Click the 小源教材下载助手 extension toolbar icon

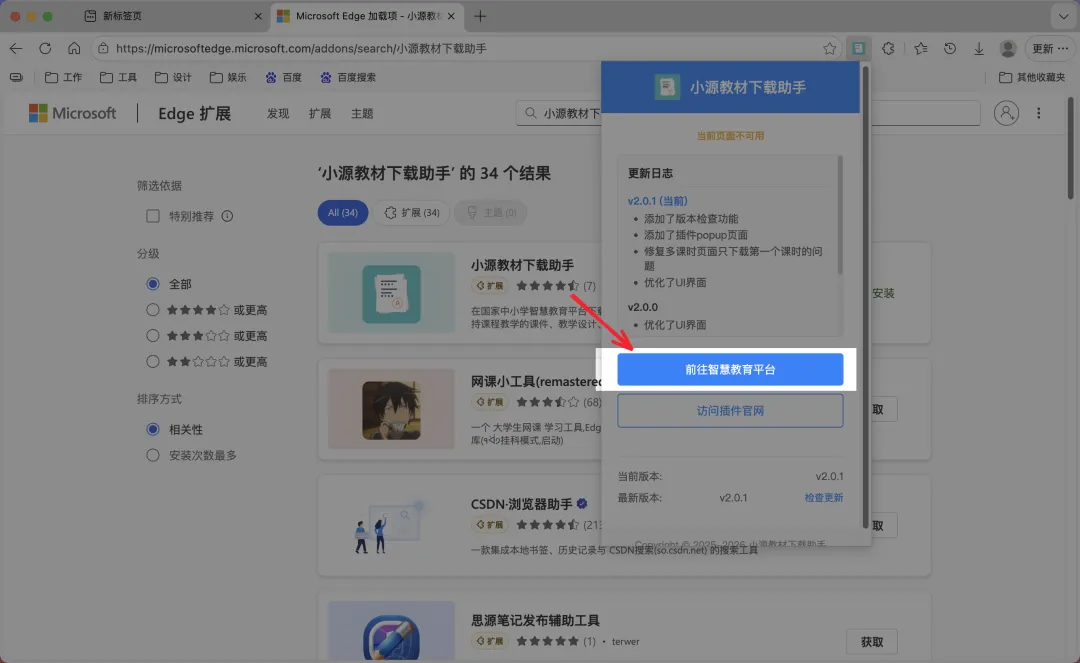tap(858, 48)
